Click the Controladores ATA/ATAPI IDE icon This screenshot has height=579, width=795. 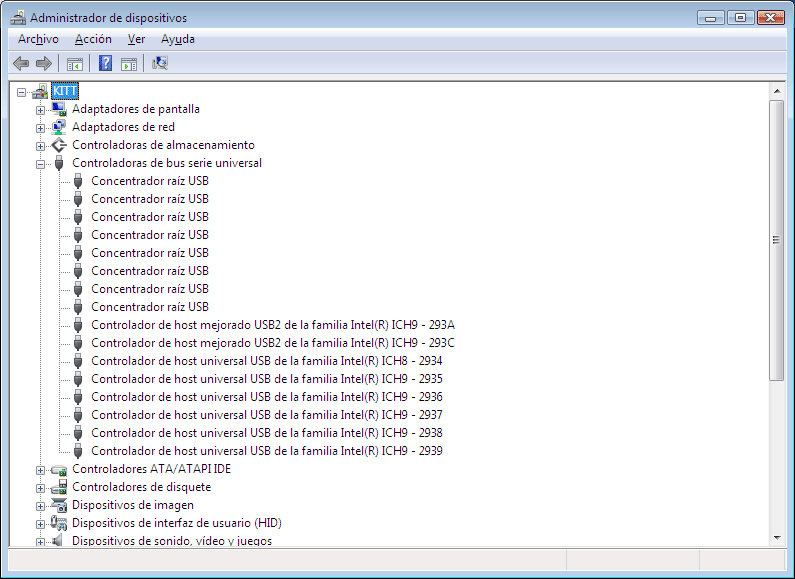(59, 470)
